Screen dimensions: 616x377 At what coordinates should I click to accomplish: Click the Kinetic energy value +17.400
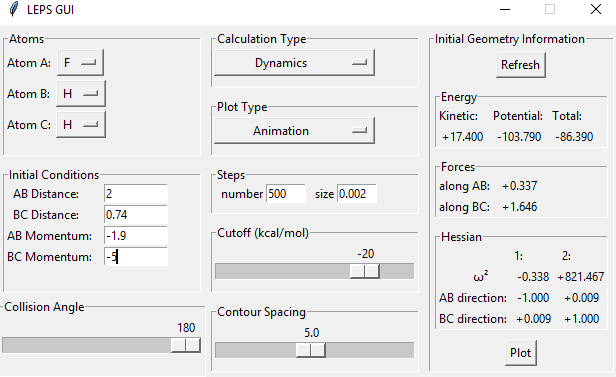click(x=462, y=137)
